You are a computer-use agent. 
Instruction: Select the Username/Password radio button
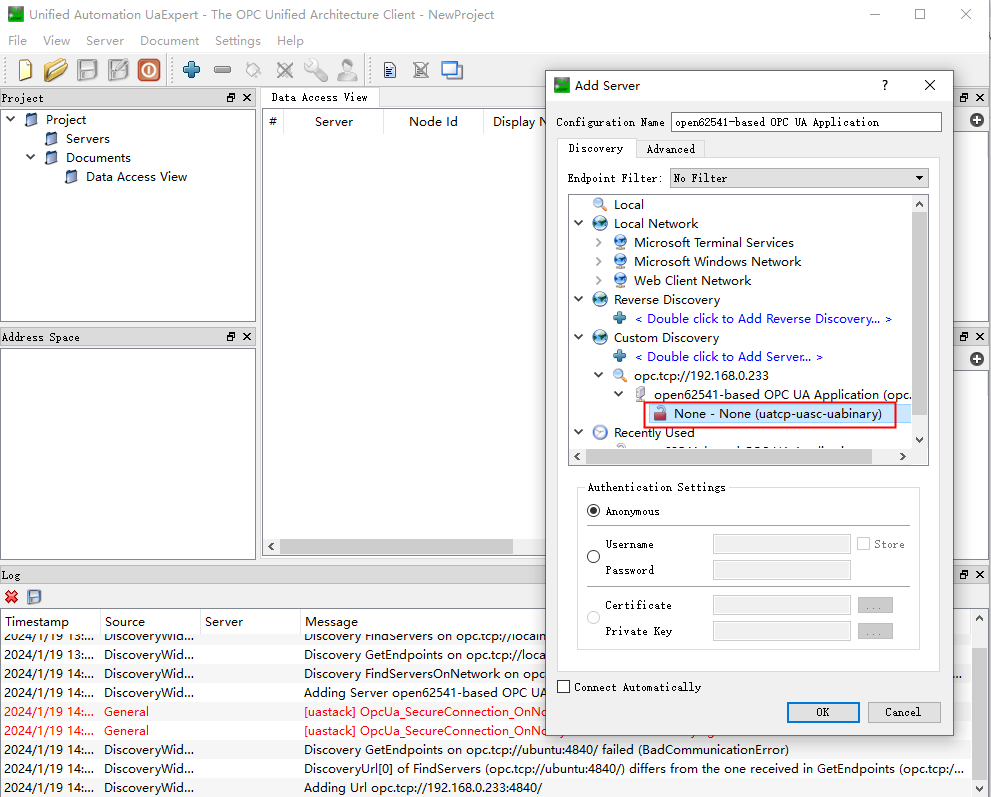pyautogui.click(x=593, y=557)
